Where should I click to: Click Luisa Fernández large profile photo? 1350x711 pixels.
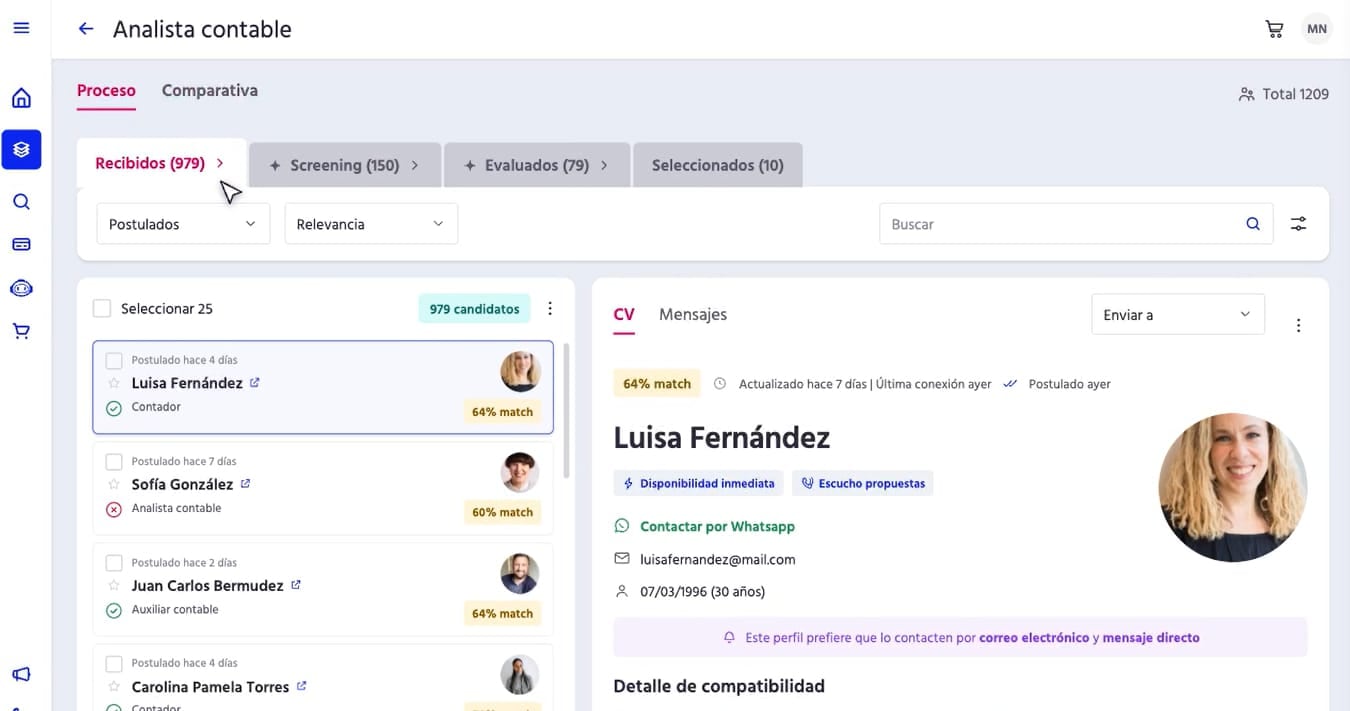tap(1233, 488)
